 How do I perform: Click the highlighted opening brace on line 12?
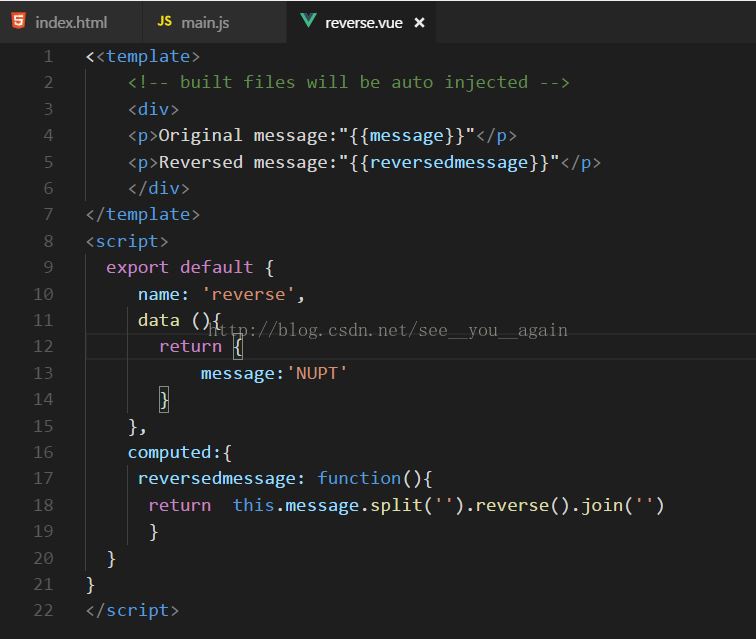coord(238,347)
